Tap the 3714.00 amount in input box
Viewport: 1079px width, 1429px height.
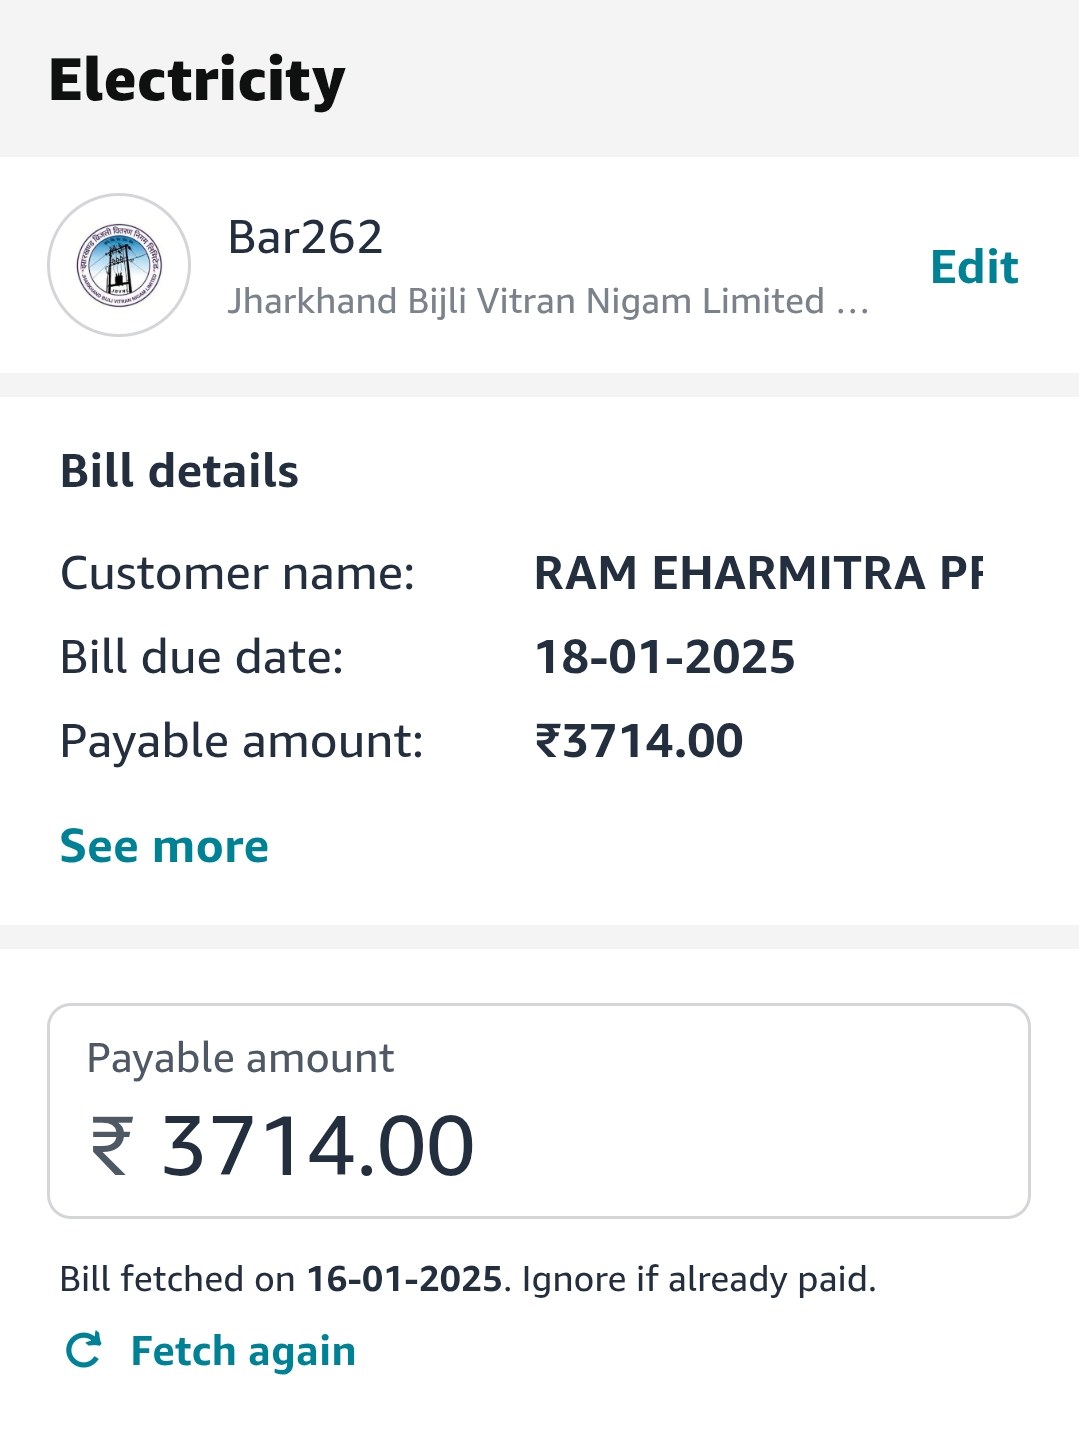(318, 1146)
